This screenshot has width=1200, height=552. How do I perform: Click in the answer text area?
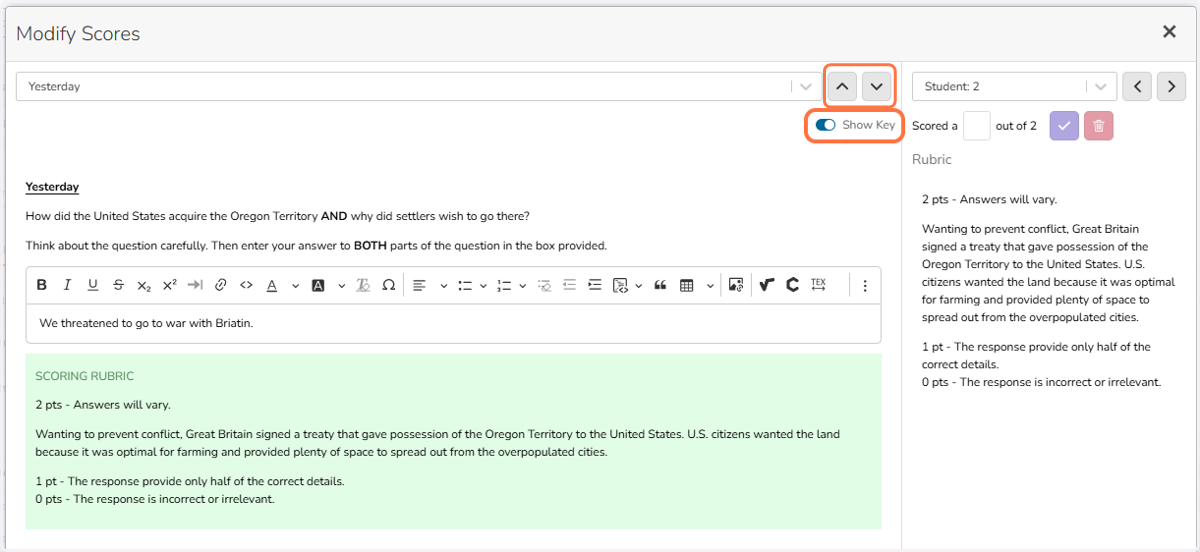click(x=453, y=323)
